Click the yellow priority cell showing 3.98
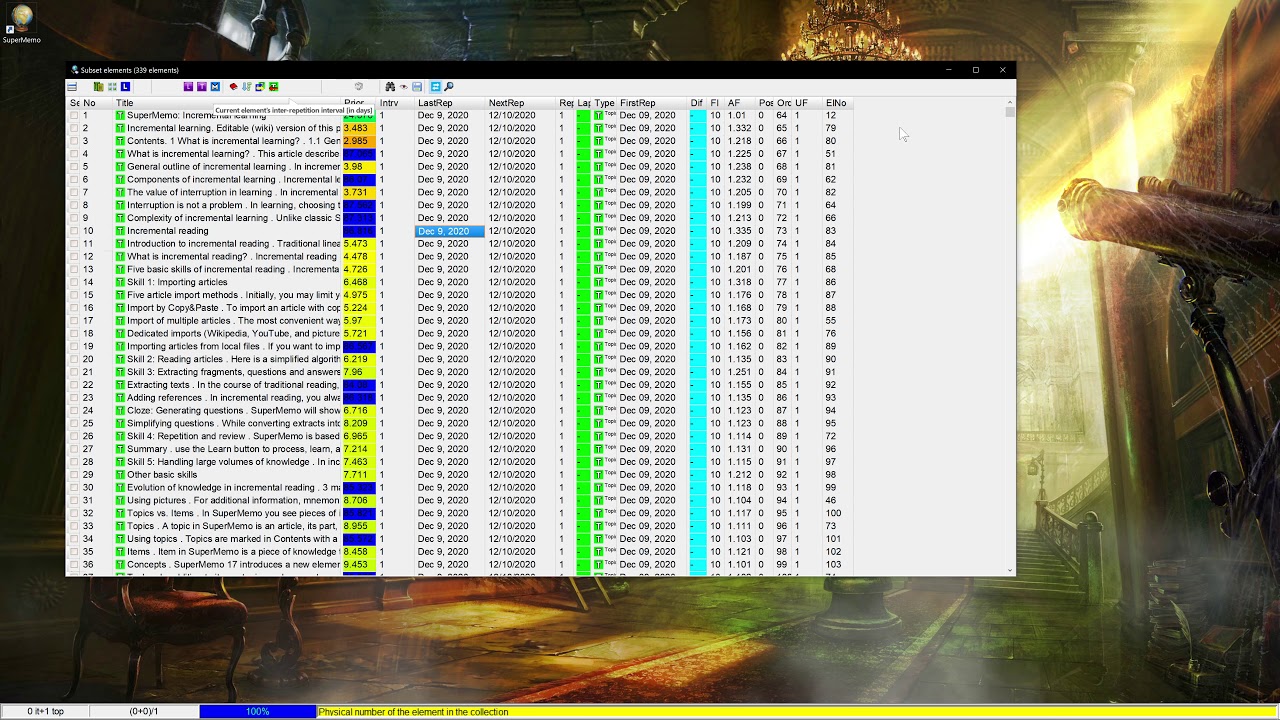 click(x=359, y=167)
